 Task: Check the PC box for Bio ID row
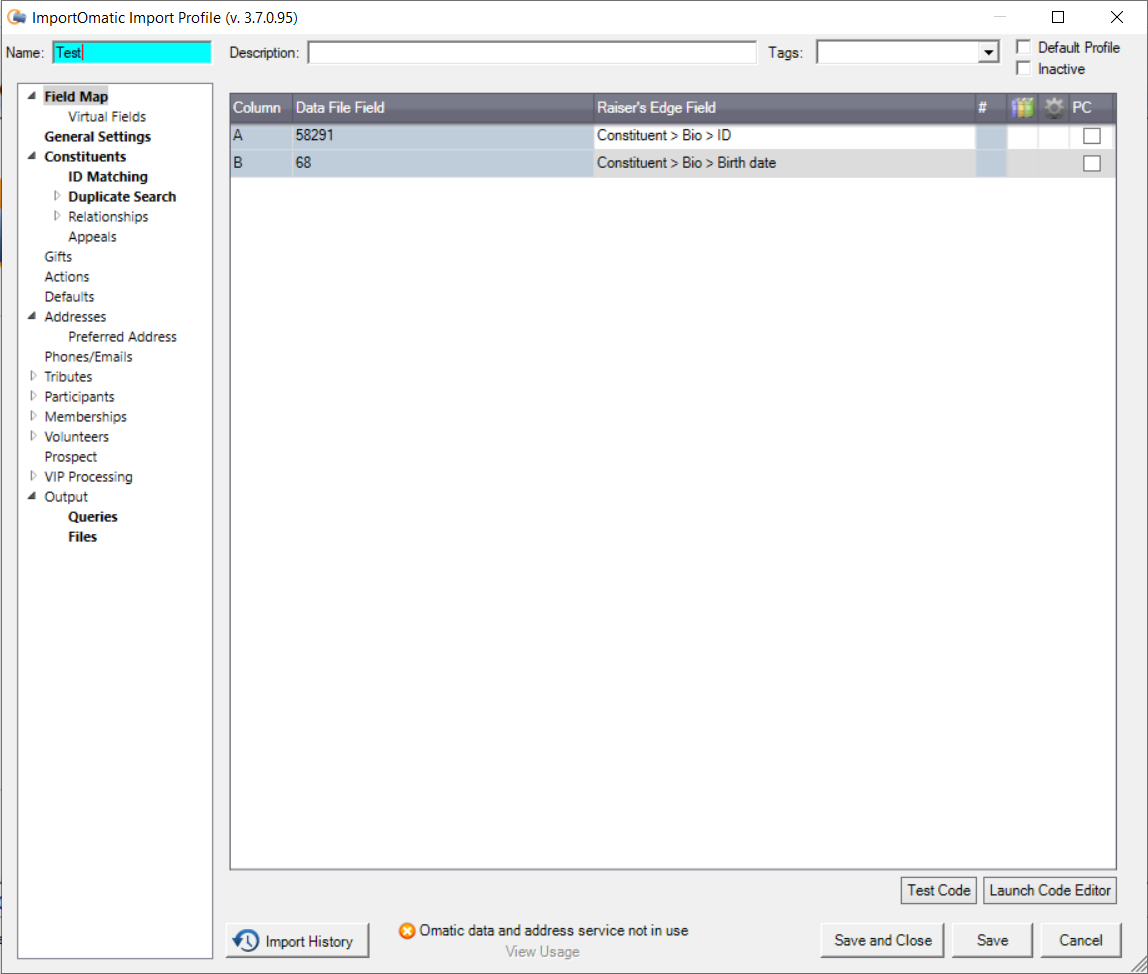pos(1092,136)
